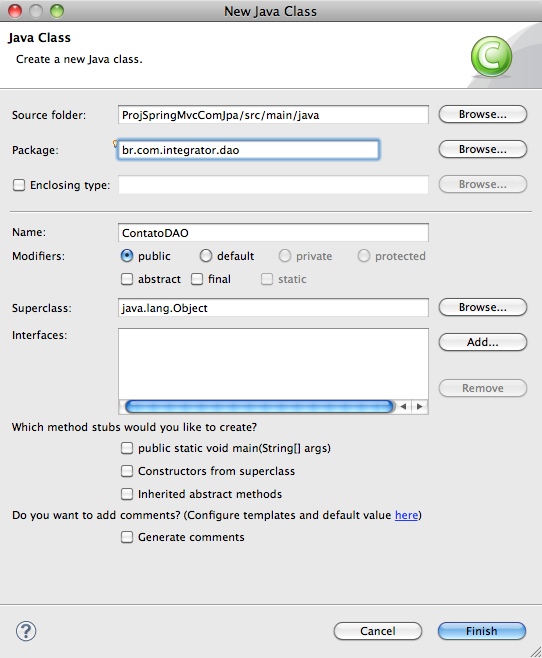The width and height of the screenshot is (542, 658).
Task: Toggle Inherited abstract methods checkbox
Action: coord(127,494)
